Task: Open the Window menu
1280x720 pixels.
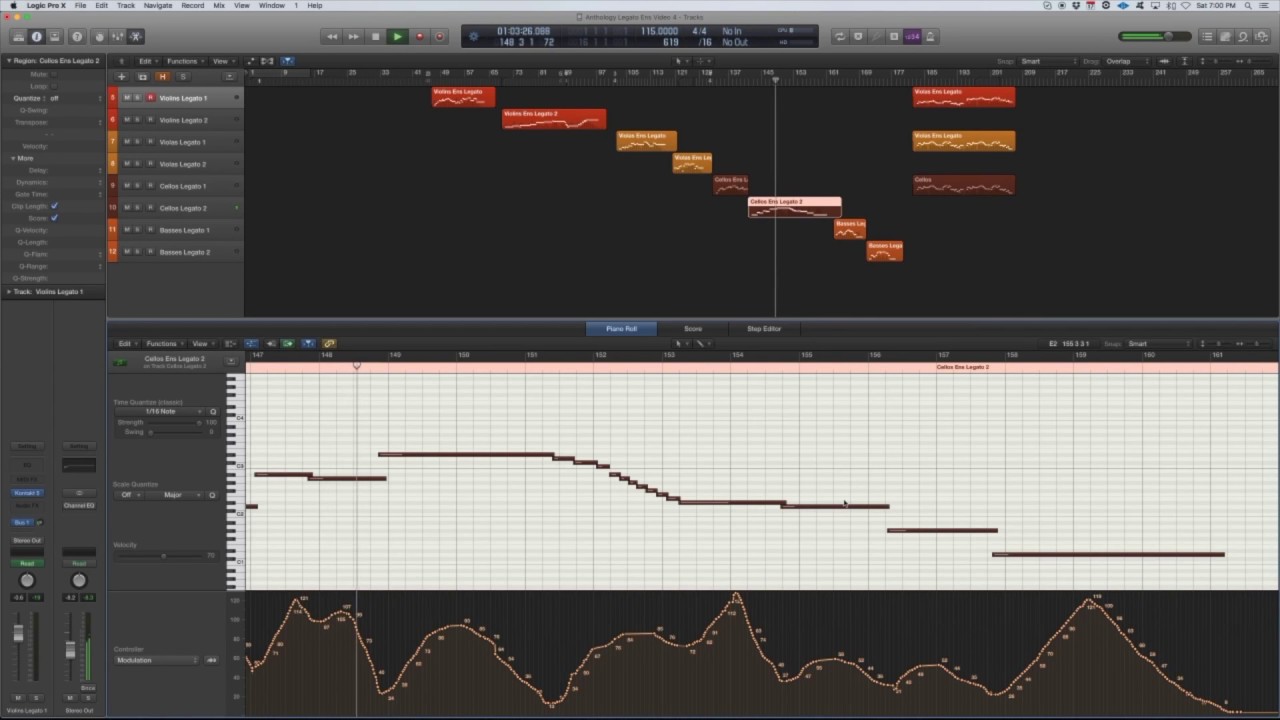Action: [x=271, y=5]
